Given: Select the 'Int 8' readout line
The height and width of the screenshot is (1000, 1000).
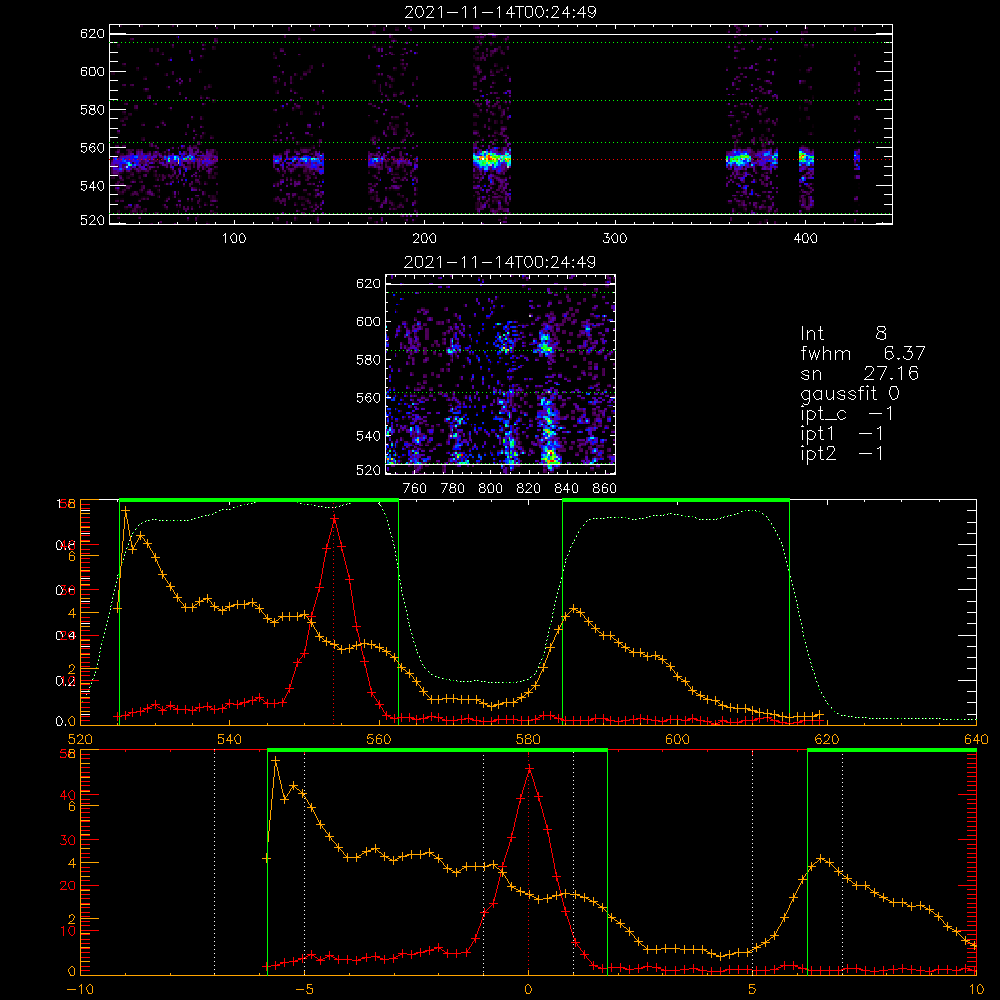Looking at the screenshot, I should [843, 333].
